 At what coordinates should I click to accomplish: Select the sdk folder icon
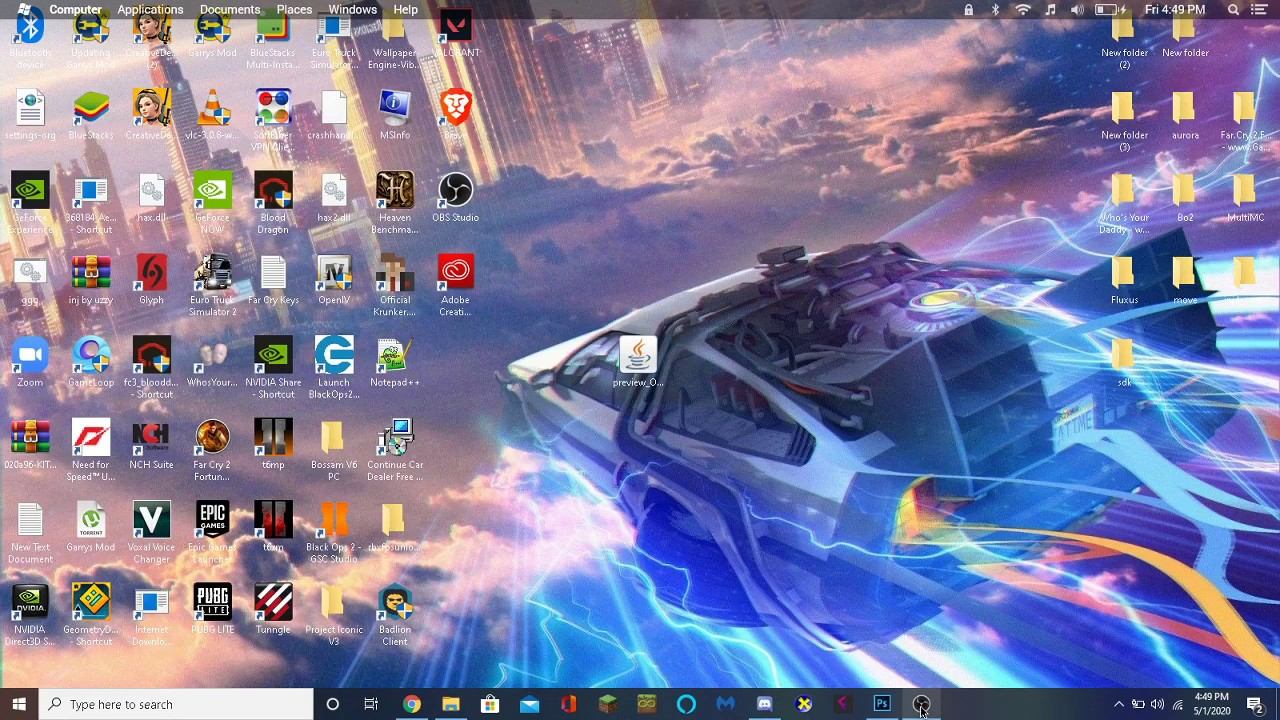coord(1124,355)
